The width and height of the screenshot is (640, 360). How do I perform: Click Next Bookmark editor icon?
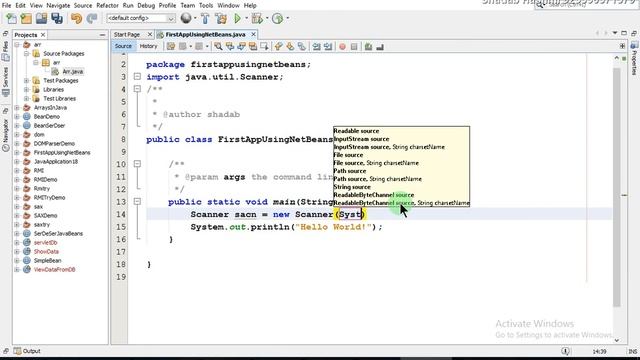pos(290,47)
